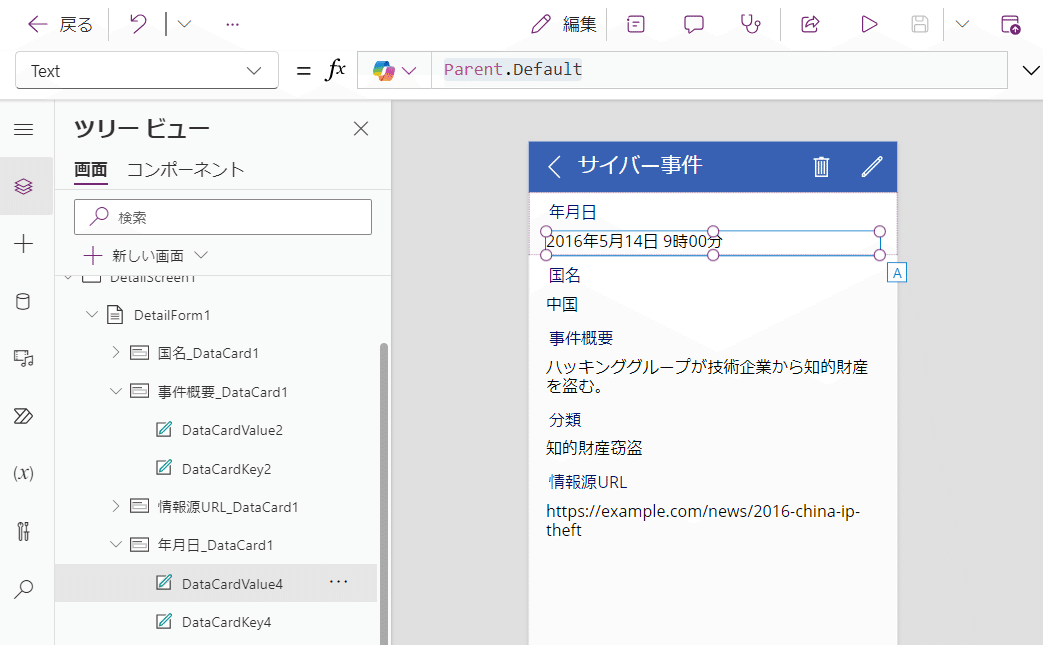Select the 中国 value on canvas
Screen dimensions: 1043x645
pos(562,305)
